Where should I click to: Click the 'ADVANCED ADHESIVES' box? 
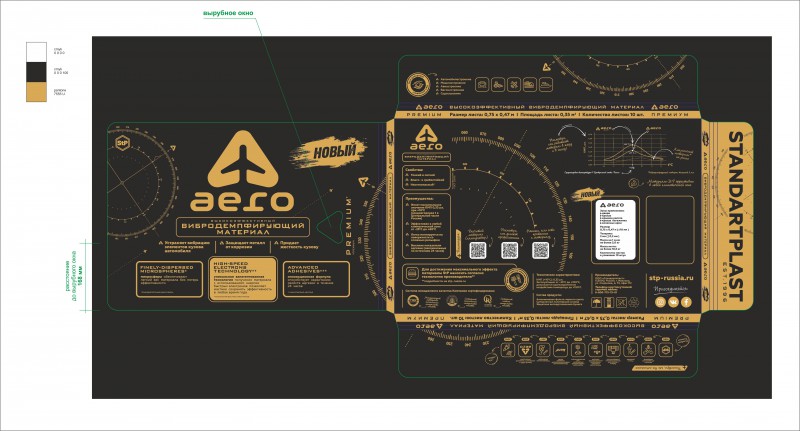(x=316, y=279)
